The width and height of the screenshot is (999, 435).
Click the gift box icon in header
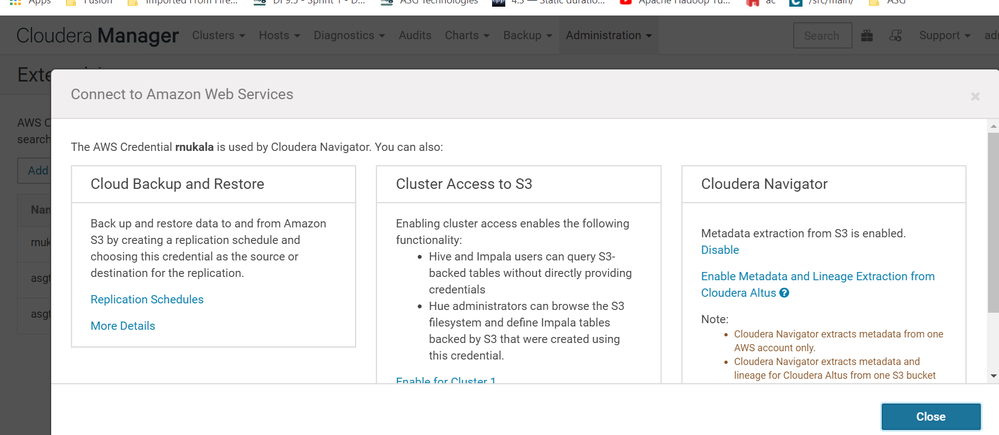click(x=867, y=36)
